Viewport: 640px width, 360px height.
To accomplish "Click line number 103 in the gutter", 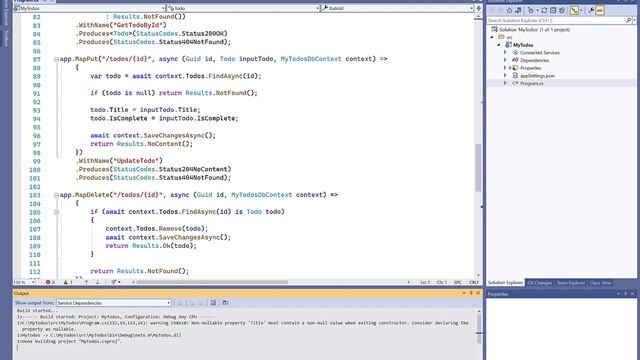I will 35,195.
